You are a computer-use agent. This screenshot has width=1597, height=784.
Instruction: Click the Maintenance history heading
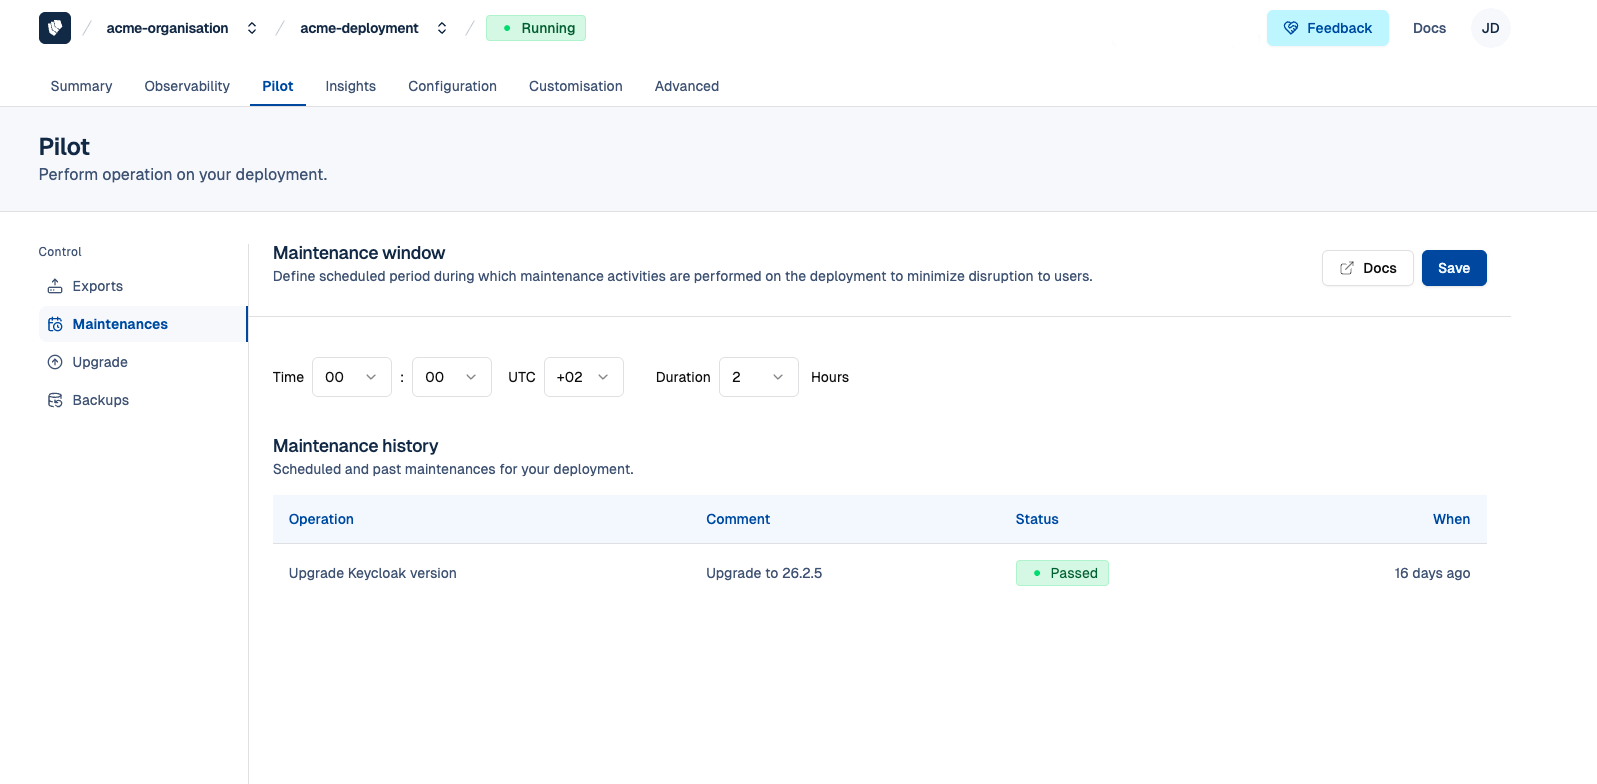(x=355, y=446)
